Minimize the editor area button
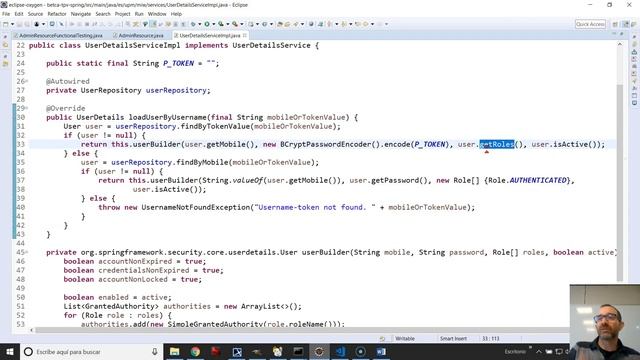Image resolution: width=640 pixels, height=360 pixels. [614, 34]
